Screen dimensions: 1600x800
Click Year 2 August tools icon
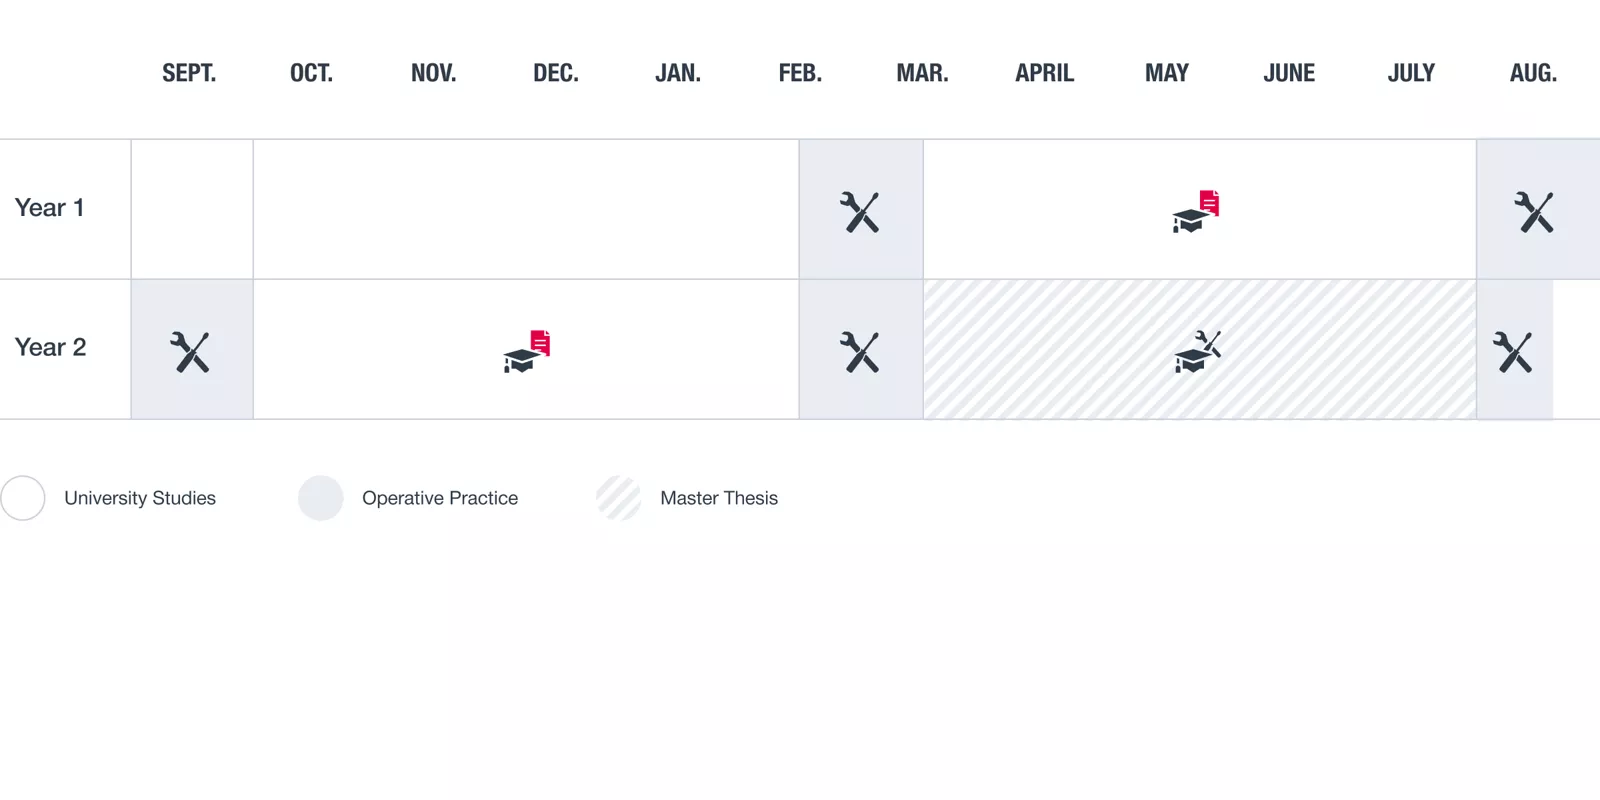coord(1513,352)
